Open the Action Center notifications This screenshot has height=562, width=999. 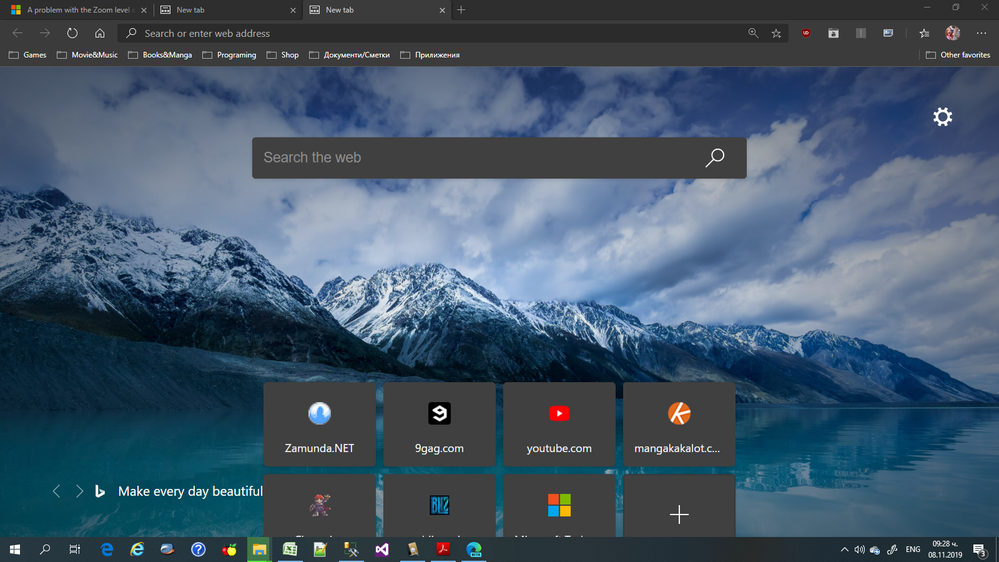980,549
